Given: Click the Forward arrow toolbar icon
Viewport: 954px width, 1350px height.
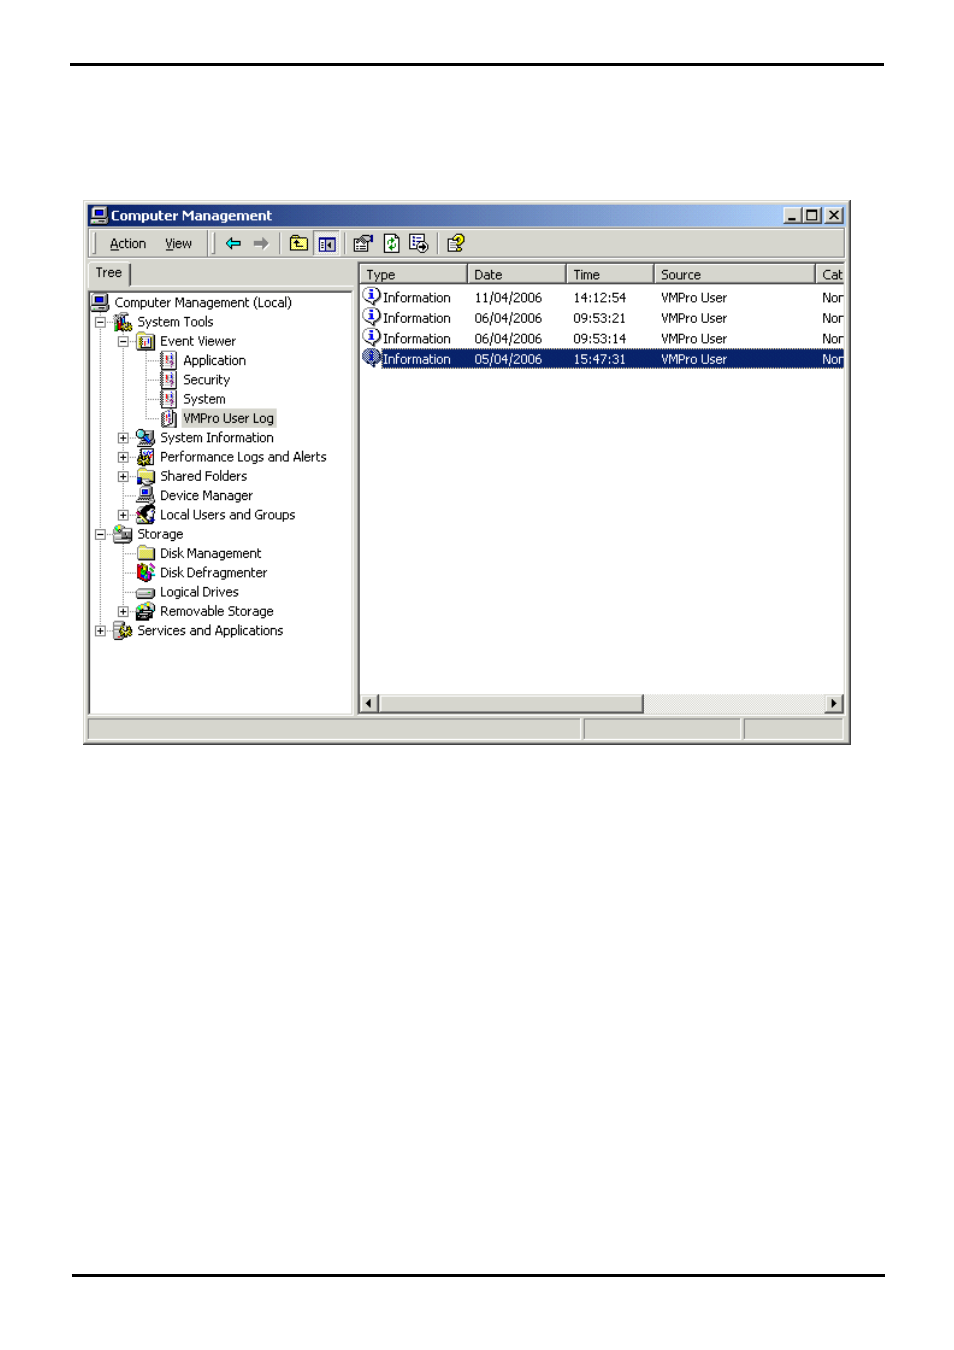Looking at the screenshot, I should click(261, 243).
